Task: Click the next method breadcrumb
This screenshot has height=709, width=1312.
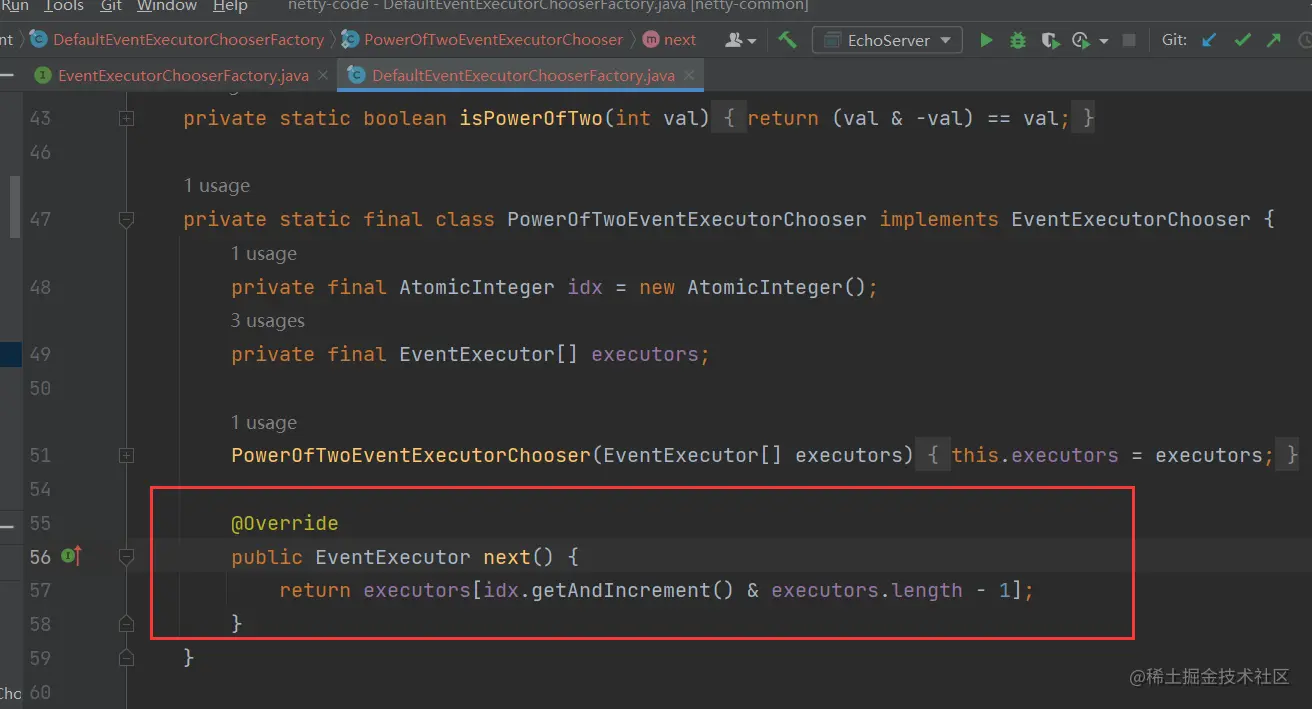Action: coord(680,40)
